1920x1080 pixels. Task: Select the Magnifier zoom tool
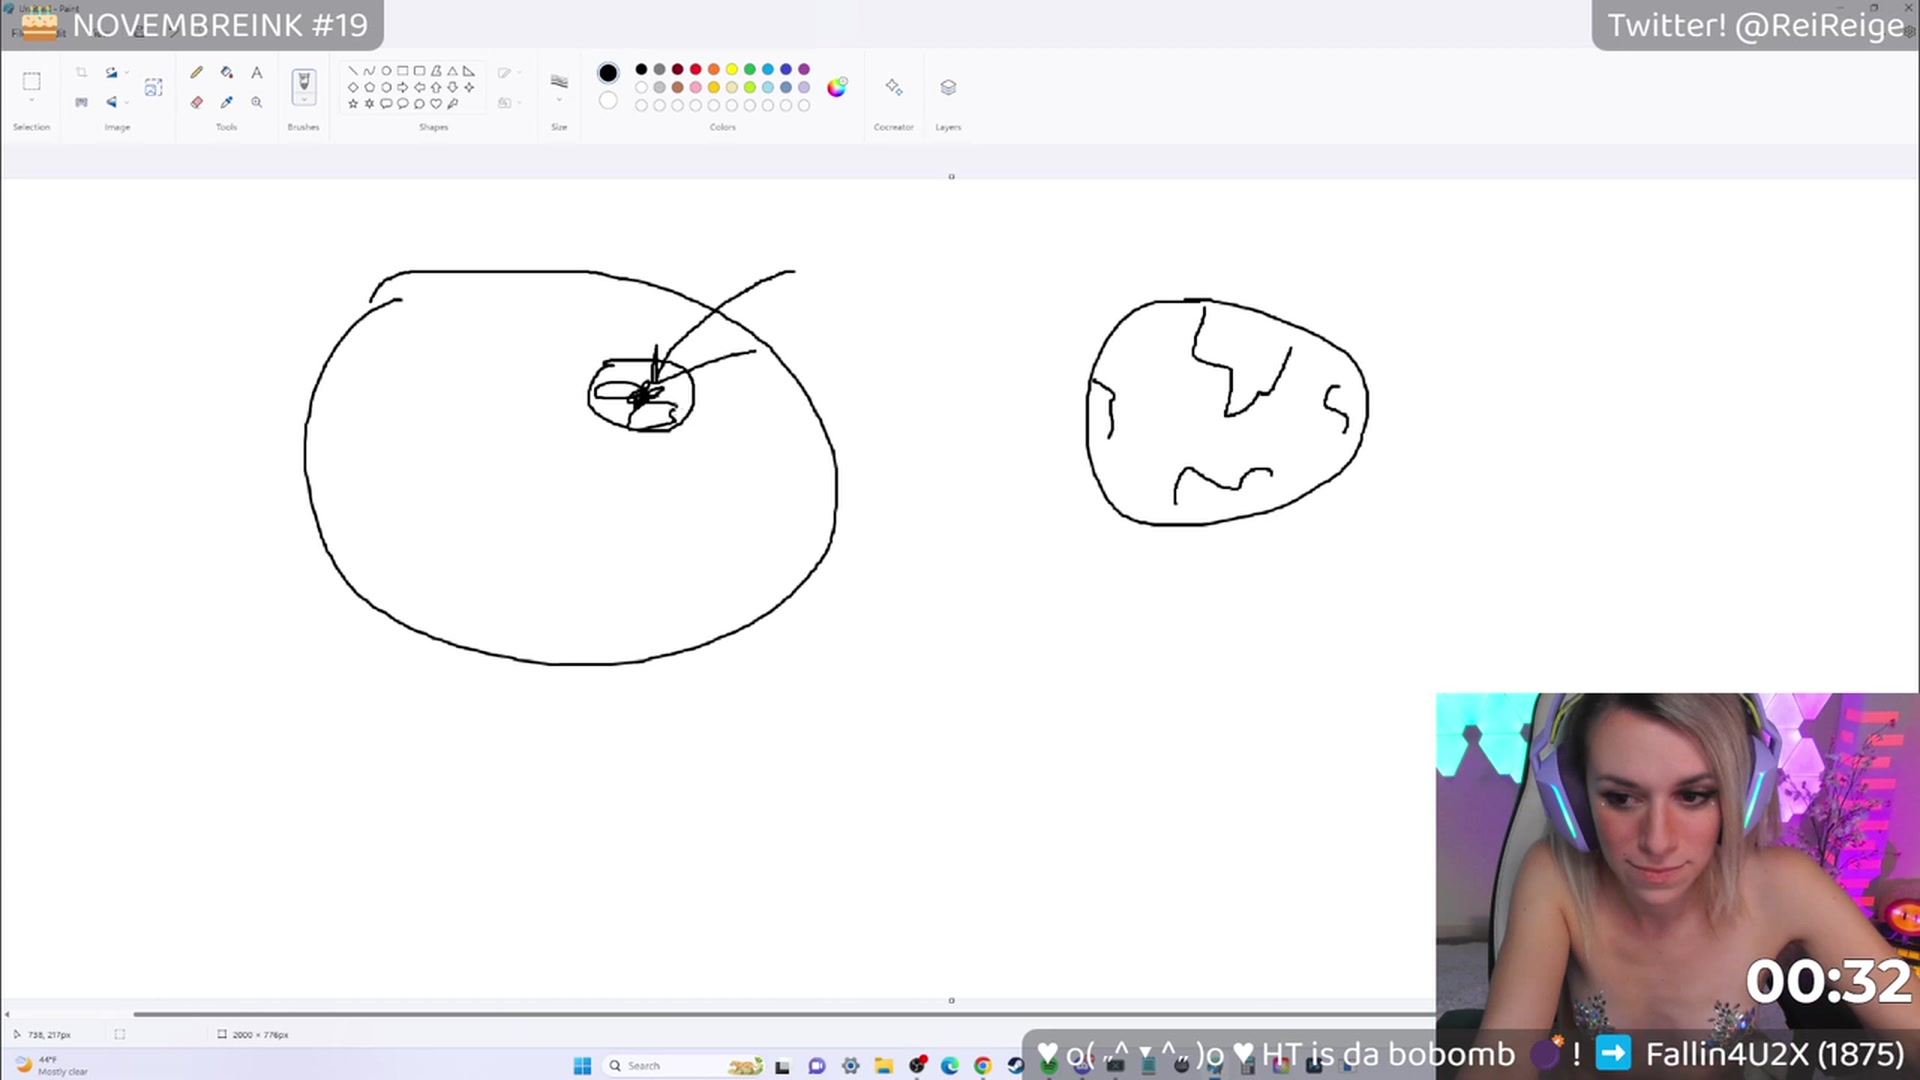pyautogui.click(x=257, y=102)
